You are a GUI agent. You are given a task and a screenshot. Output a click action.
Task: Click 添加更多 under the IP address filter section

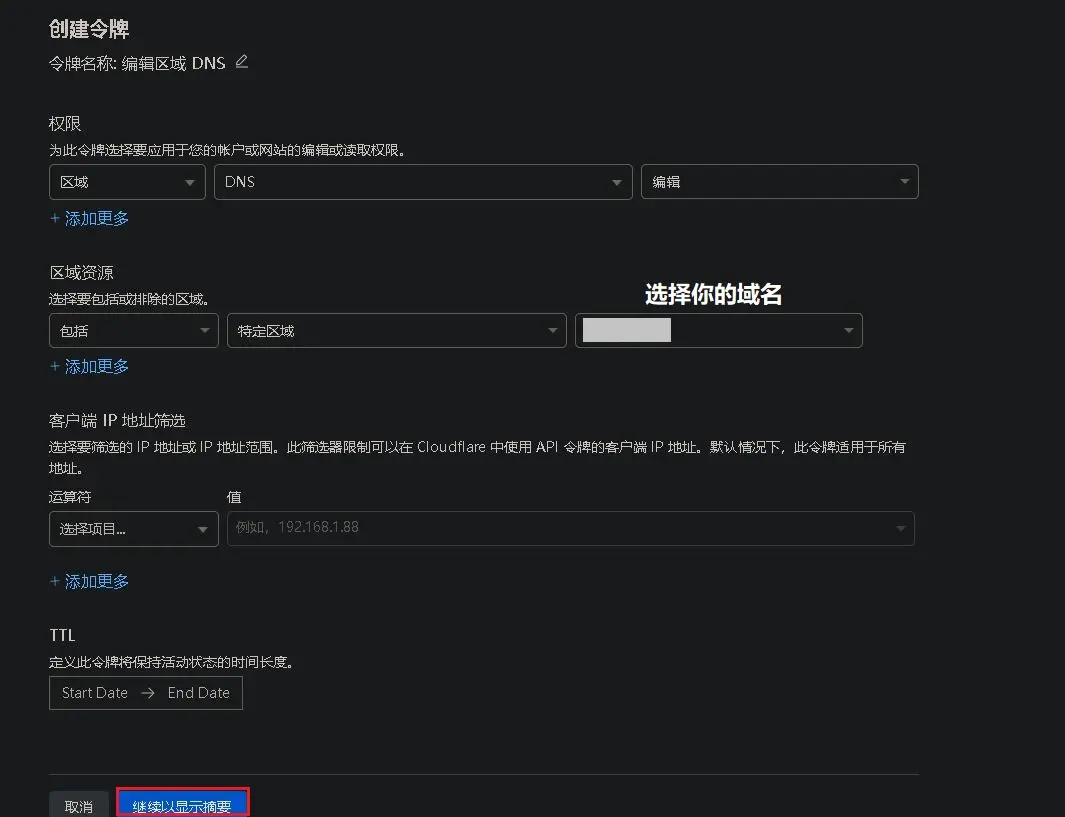click(89, 581)
